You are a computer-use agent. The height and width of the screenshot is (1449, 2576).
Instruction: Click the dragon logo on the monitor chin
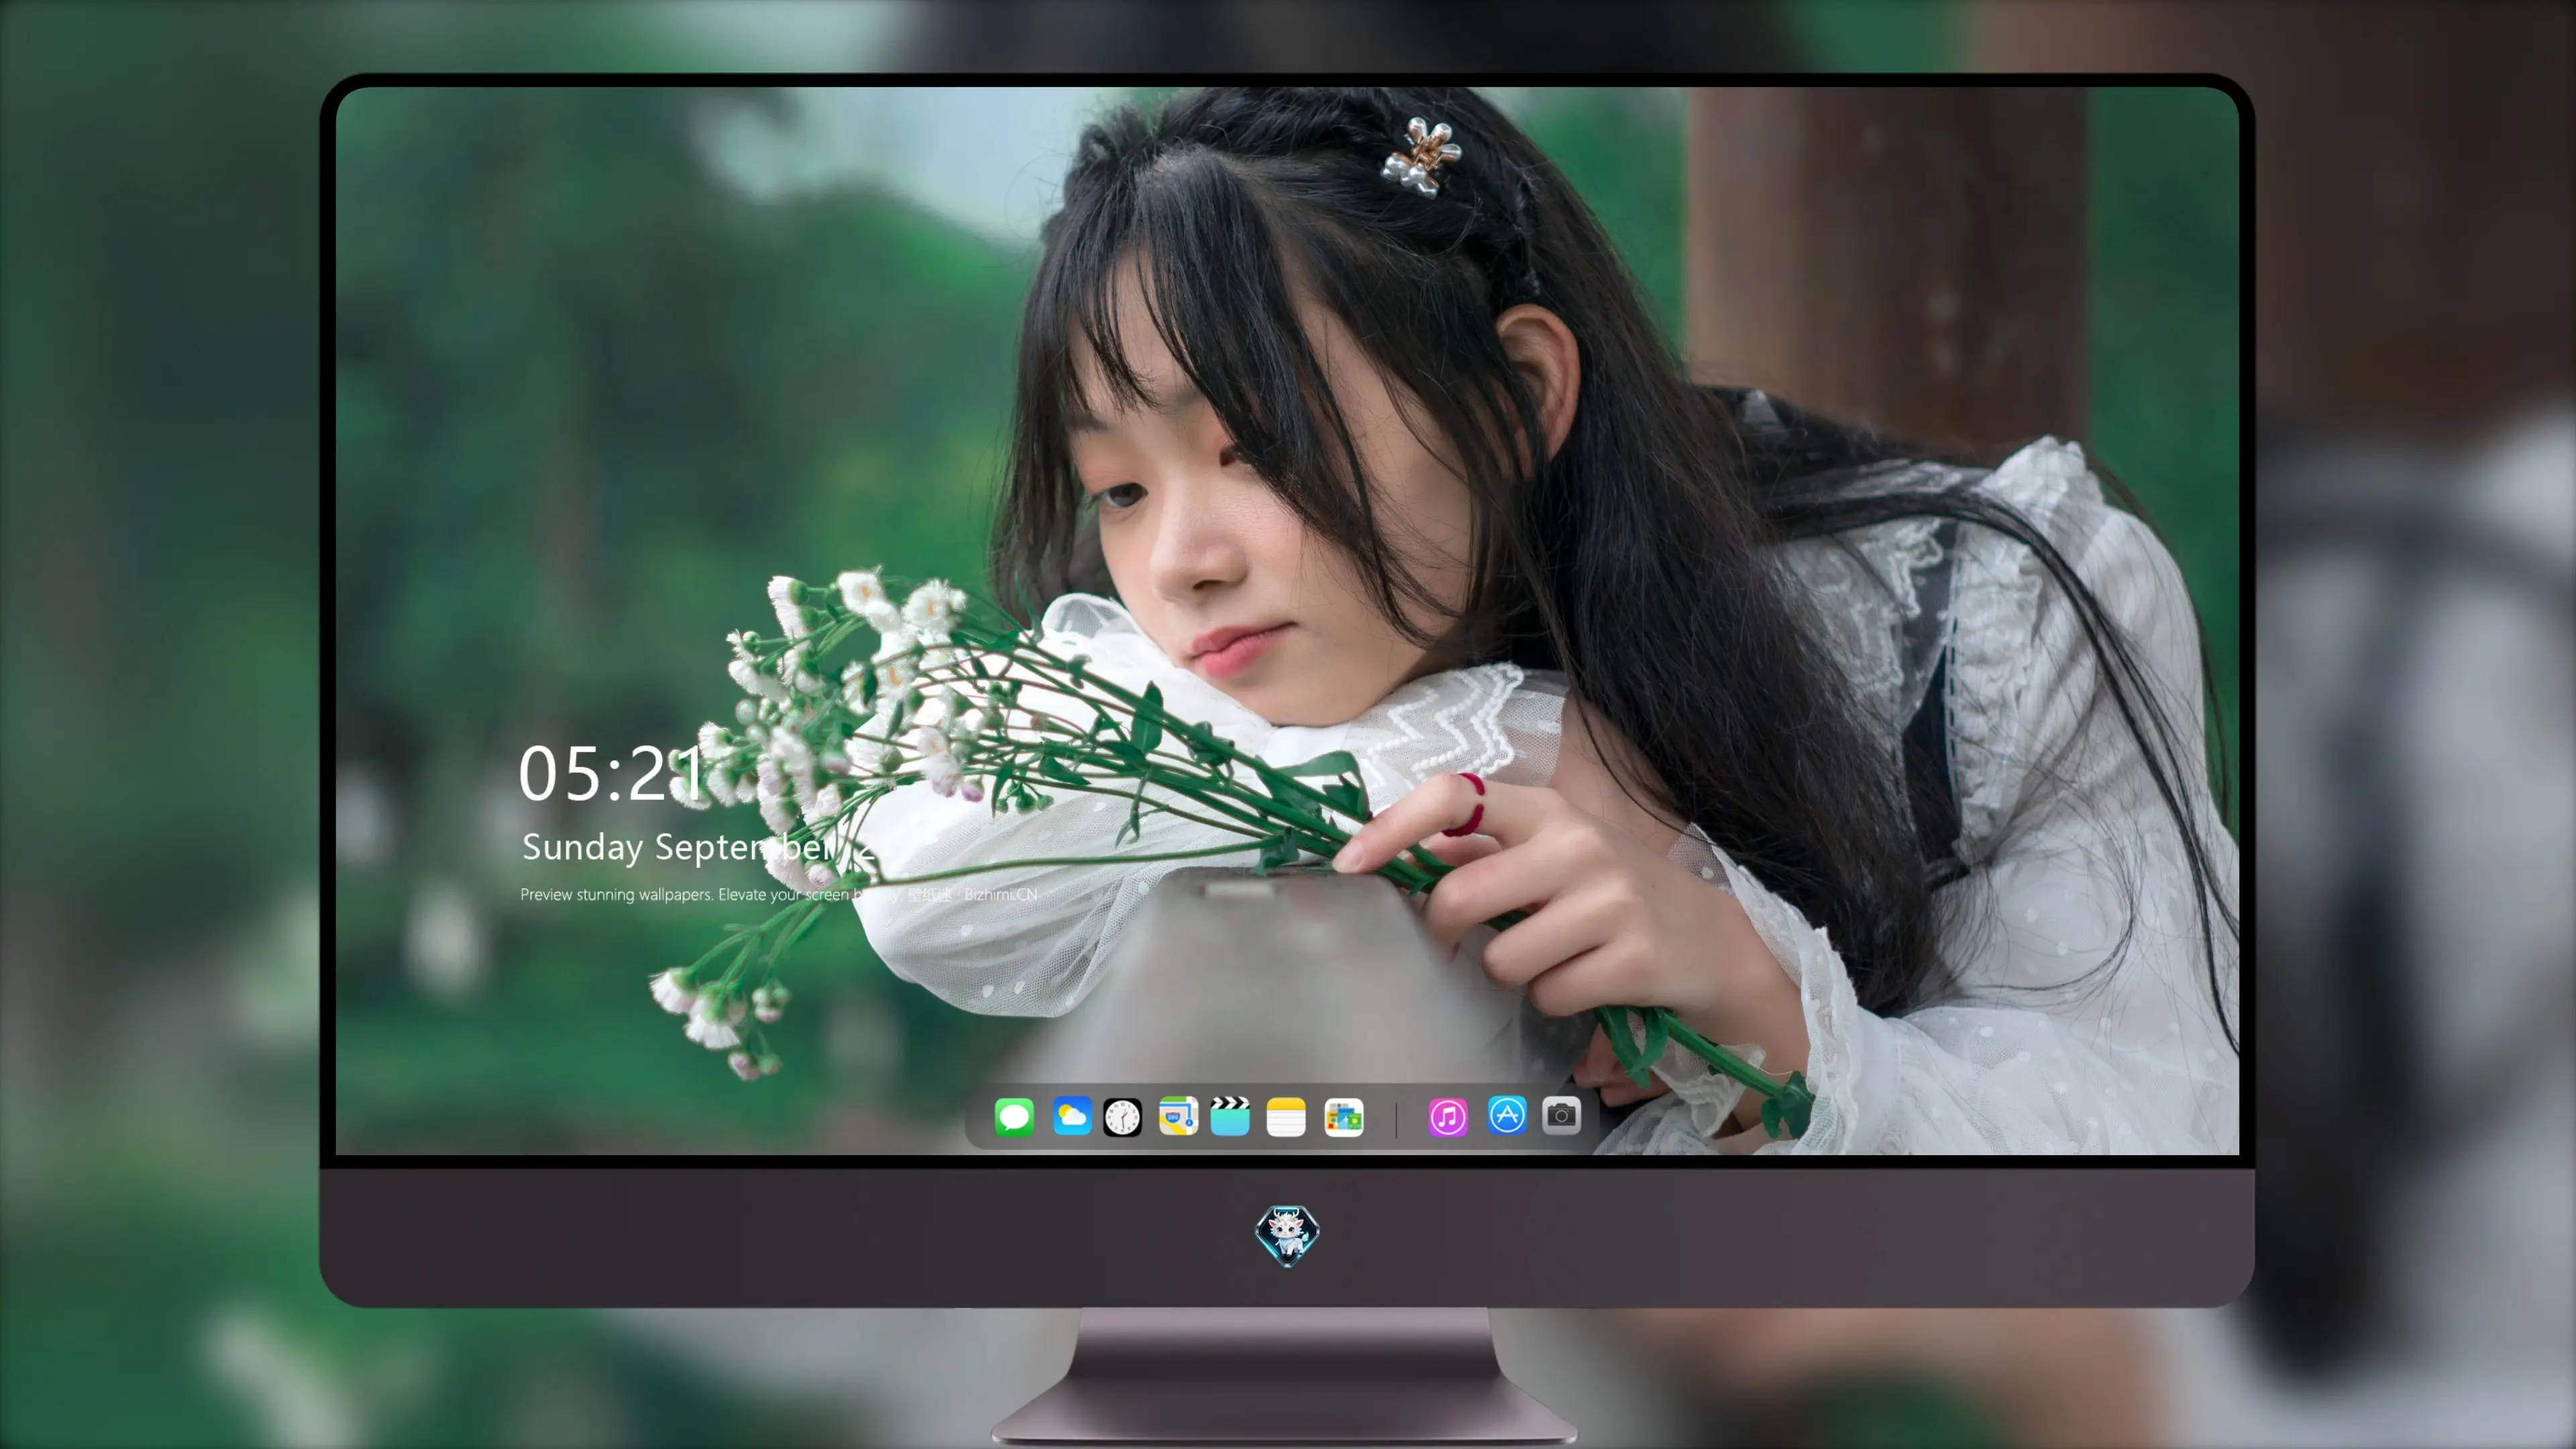pyautogui.click(x=1287, y=1235)
